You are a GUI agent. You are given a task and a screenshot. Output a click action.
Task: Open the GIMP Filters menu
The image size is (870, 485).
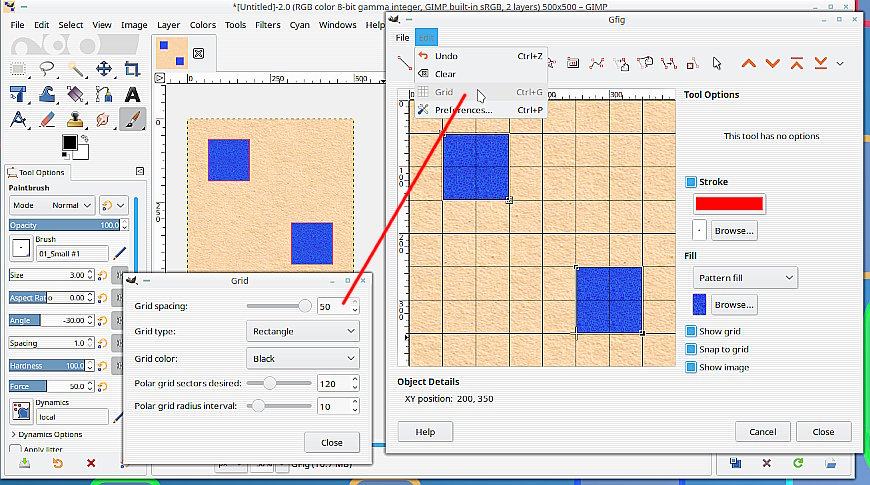(267, 25)
